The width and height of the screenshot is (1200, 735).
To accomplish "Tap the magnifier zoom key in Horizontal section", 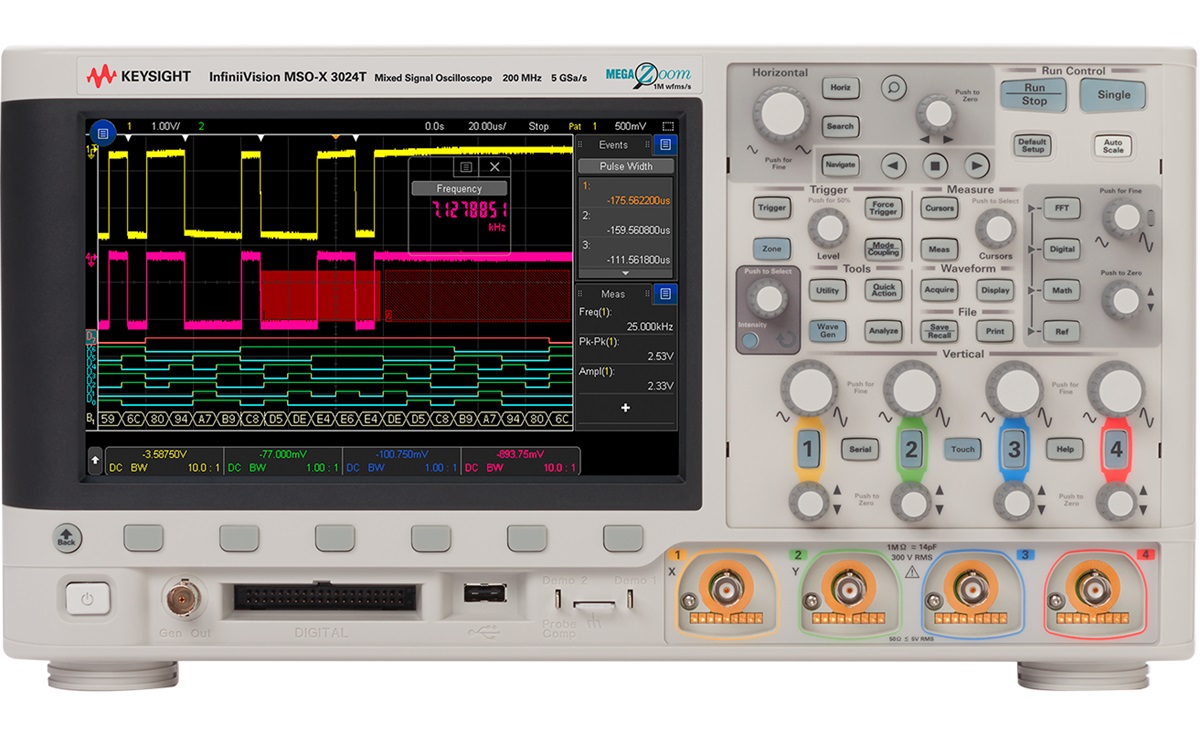I will pyautogui.click(x=893, y=87).
